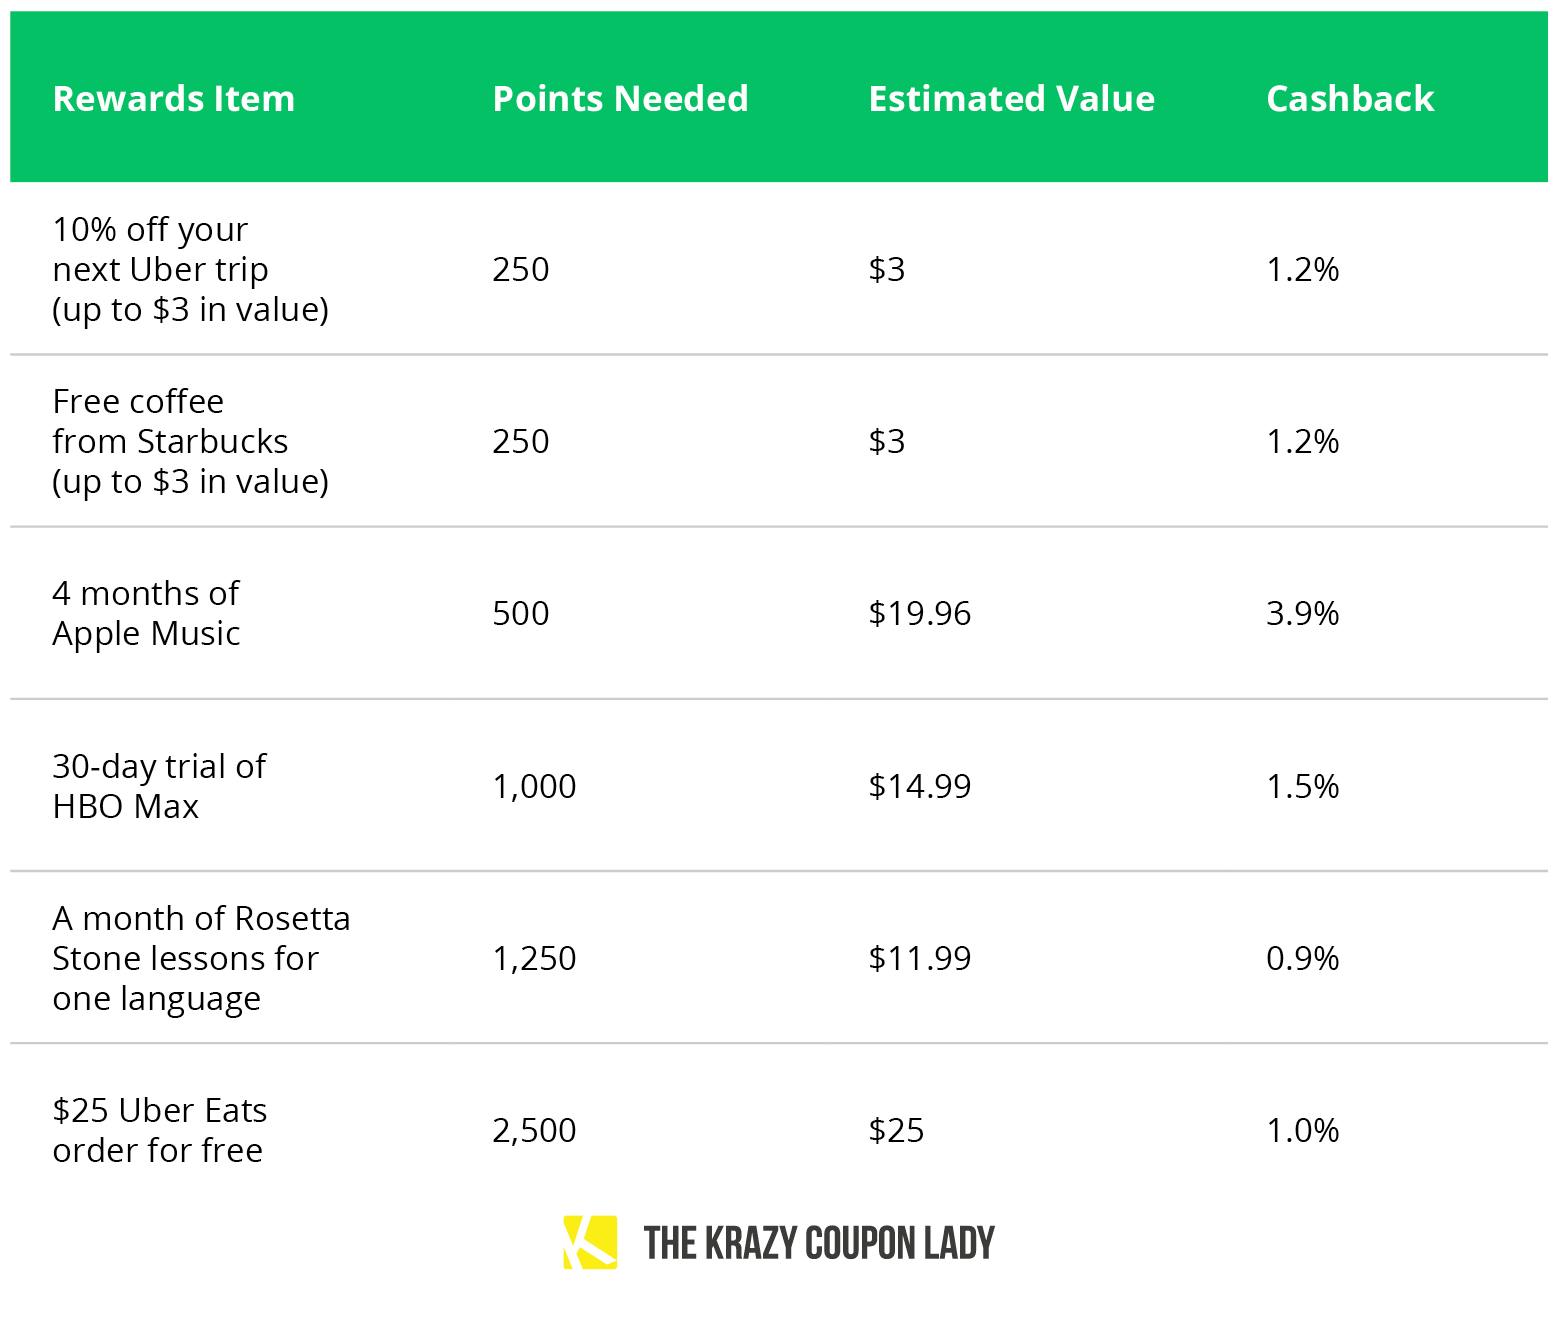Select the Rewards Item column header
The height and width of the screenshot is (1323, 1563).
coord(174,98)
